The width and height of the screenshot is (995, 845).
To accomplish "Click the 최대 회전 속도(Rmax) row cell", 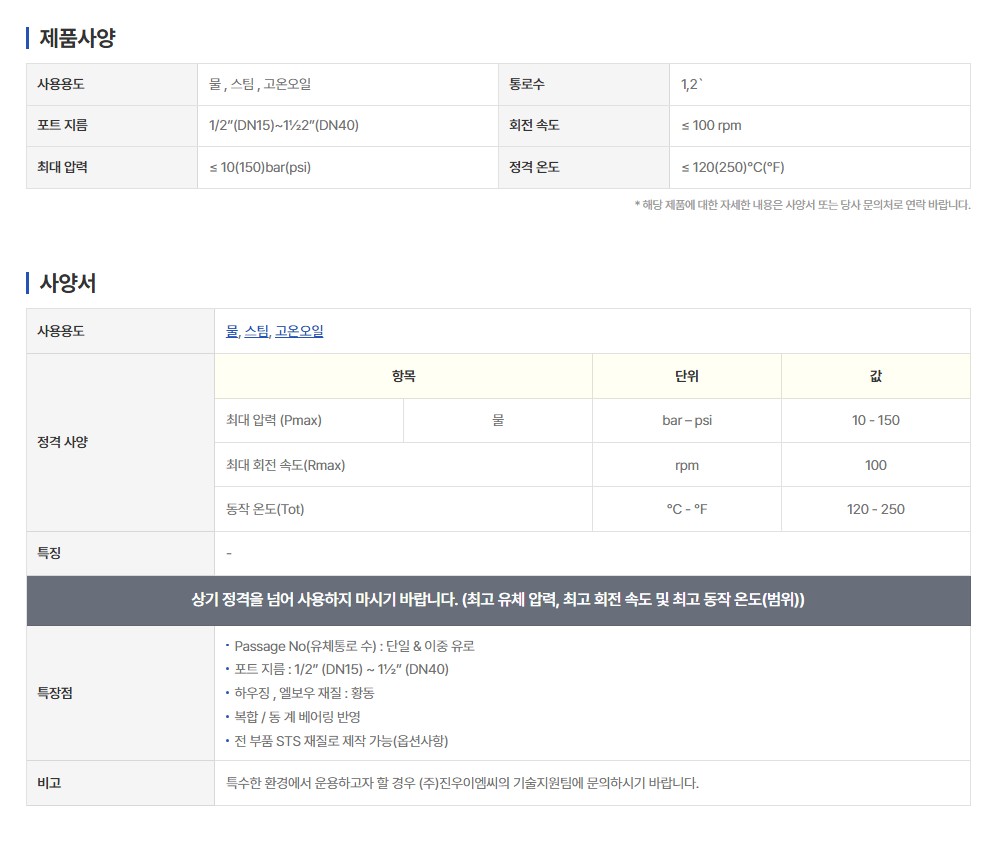I will coord(286,465).
